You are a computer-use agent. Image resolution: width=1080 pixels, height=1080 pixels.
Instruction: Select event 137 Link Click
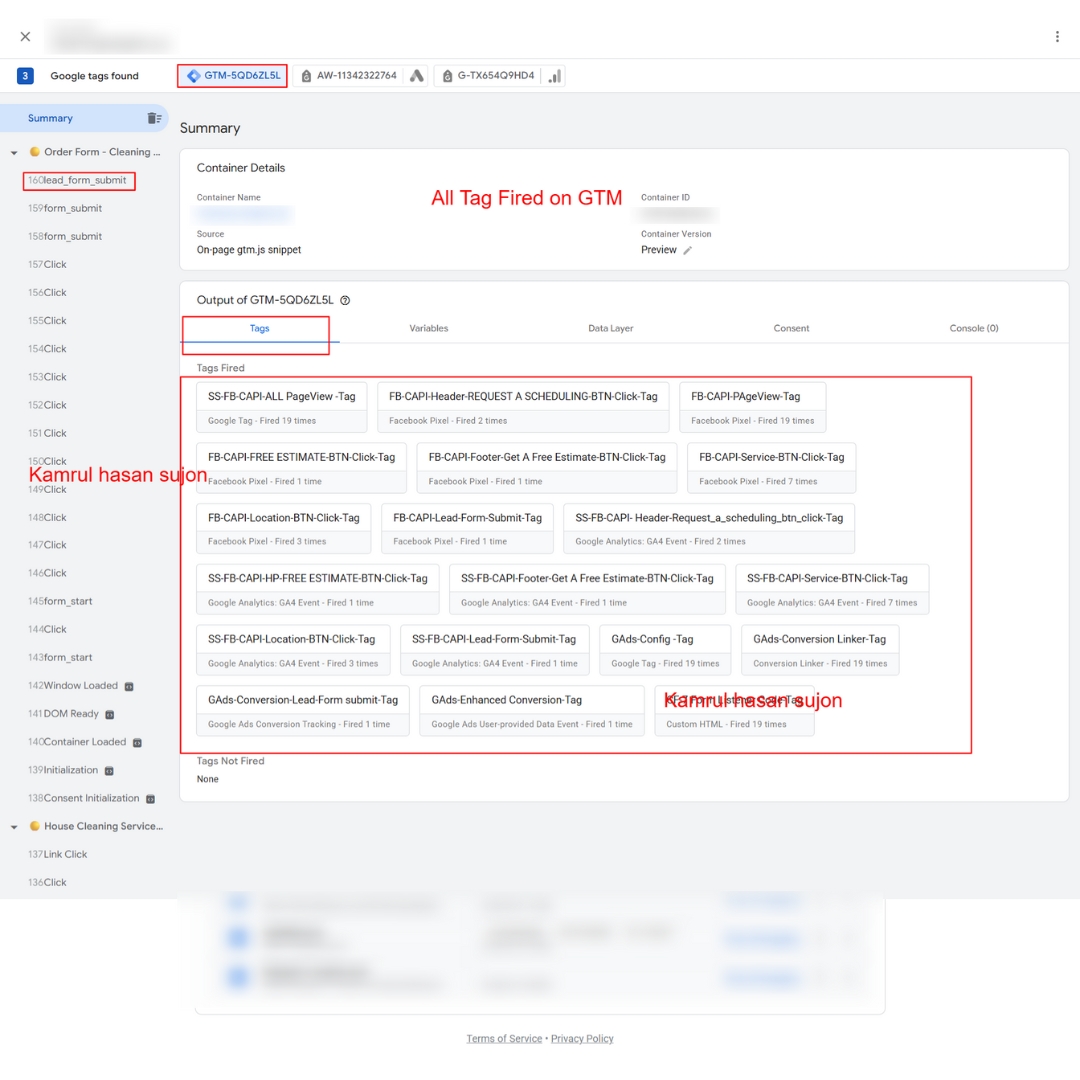click(58, 855)
